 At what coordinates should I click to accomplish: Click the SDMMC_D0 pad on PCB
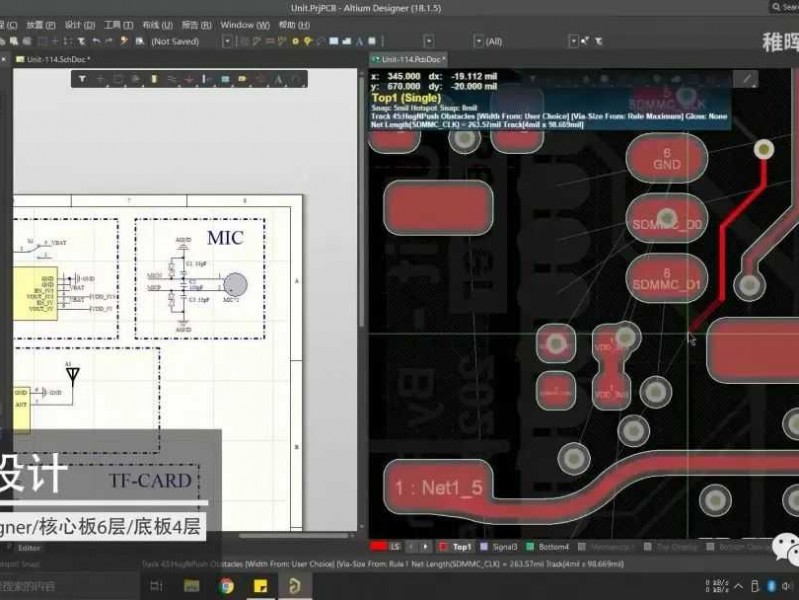pos(667,219)
